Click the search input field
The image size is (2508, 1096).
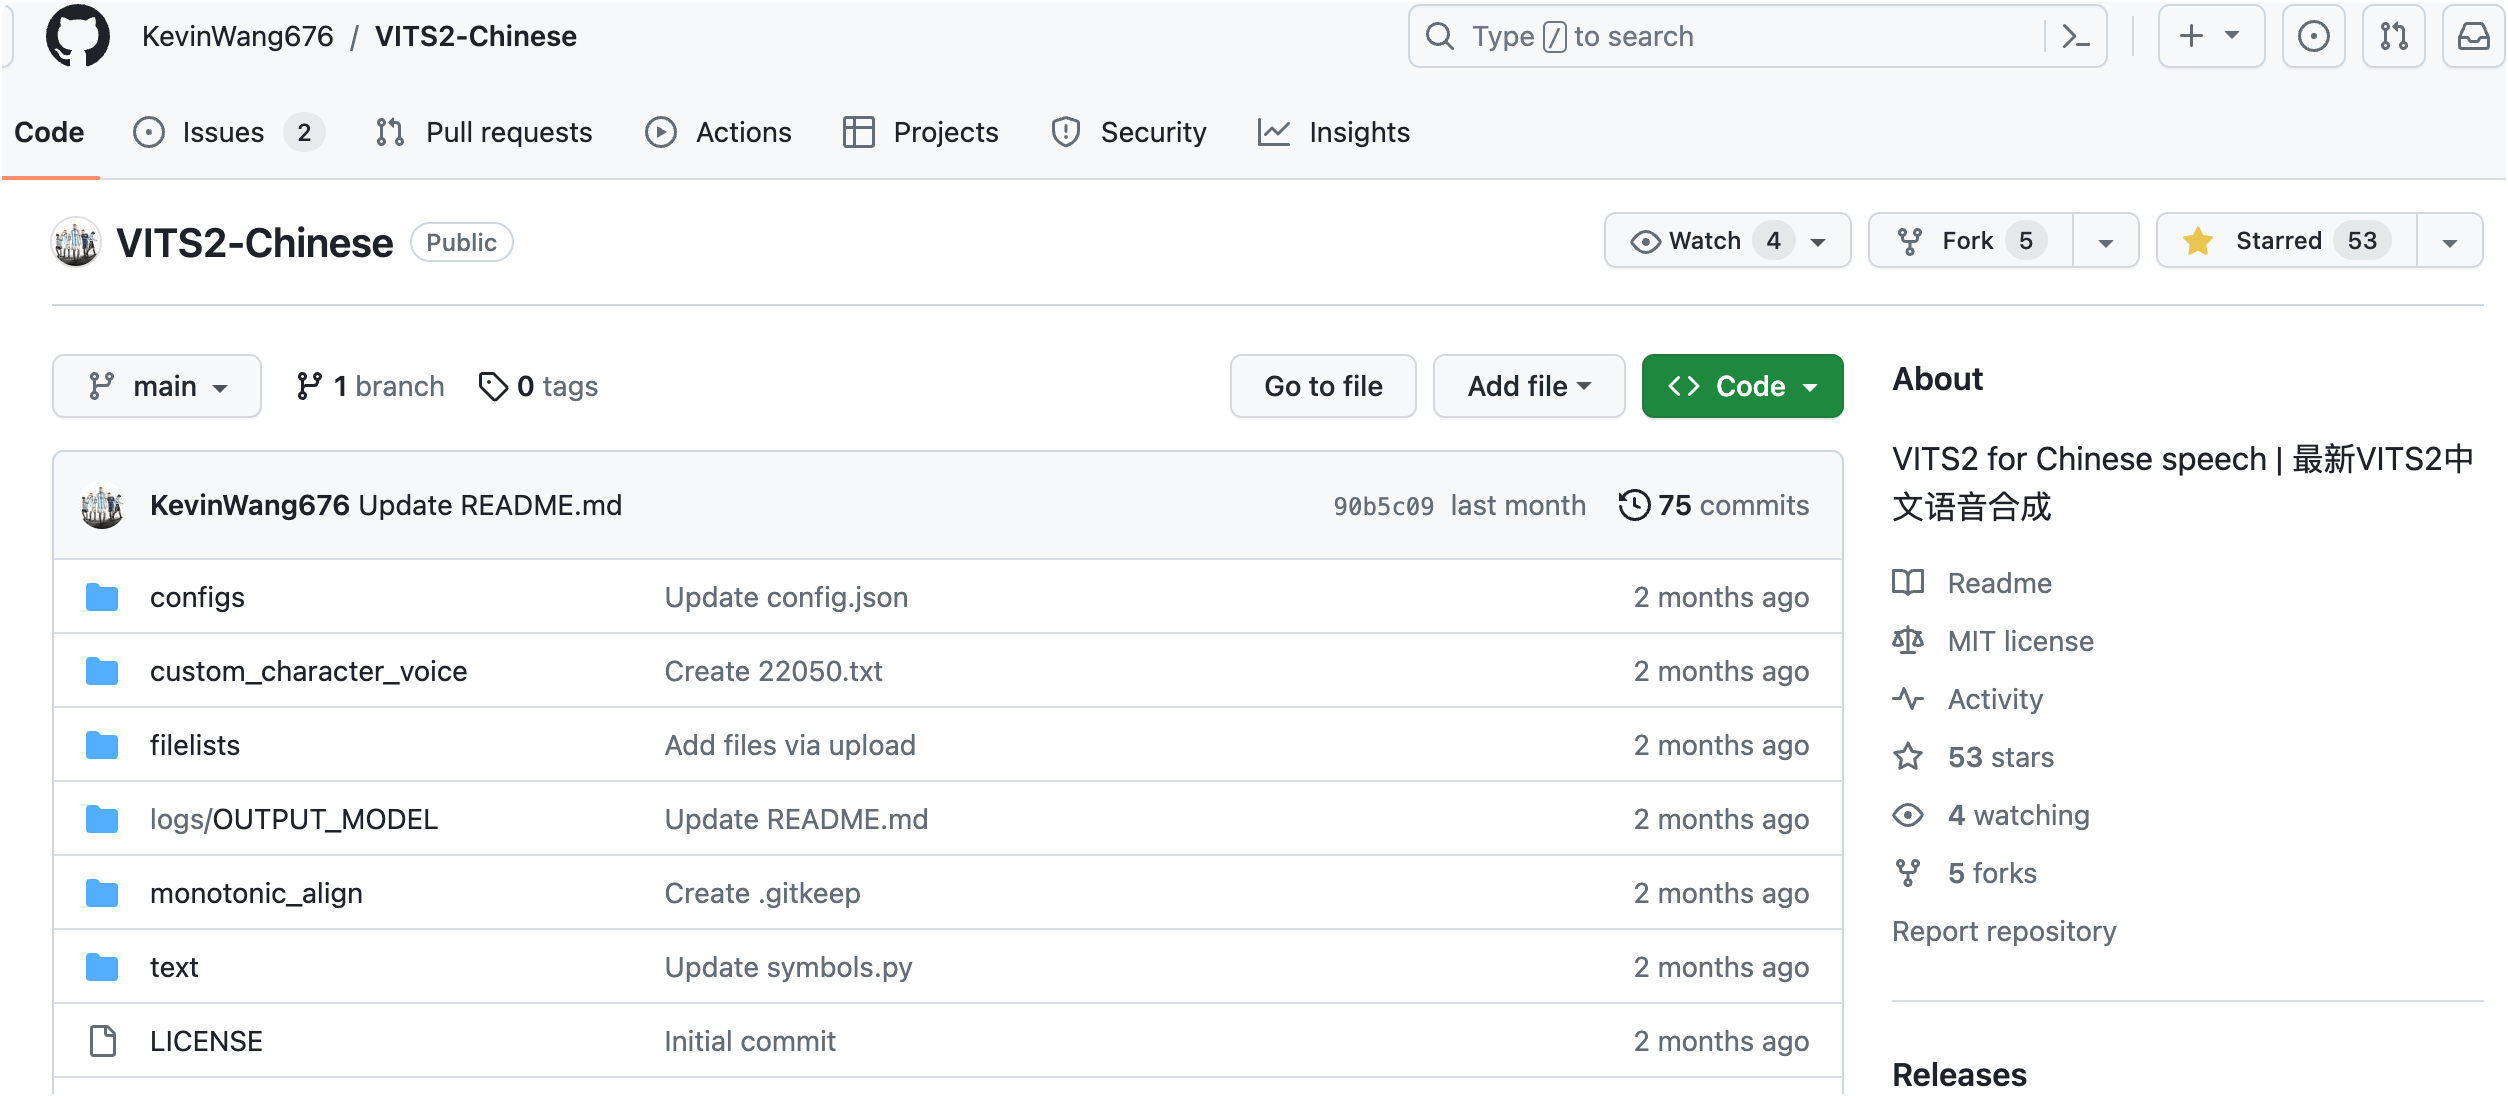click(x=1740, y=37)
